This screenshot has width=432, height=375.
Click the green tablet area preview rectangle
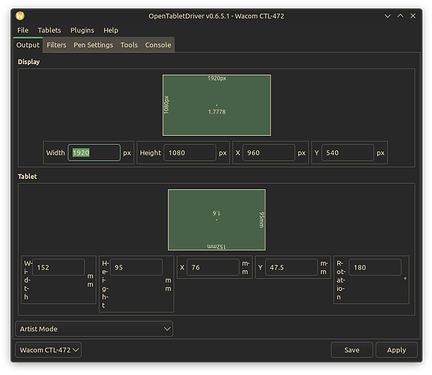tap(217, 220)
